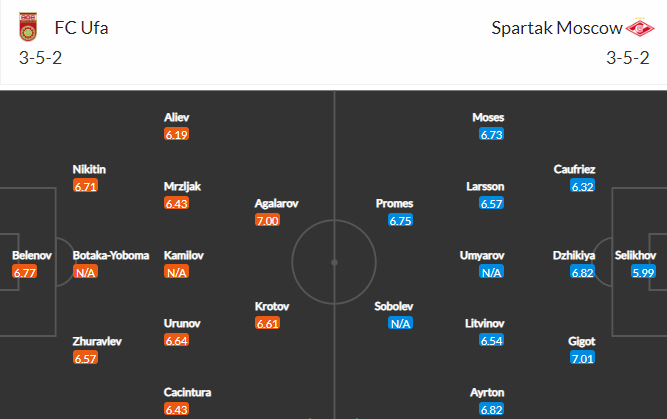Select Gigot's 7.01 rating badge
Viewport: 667px width, 419px height.
[x=582, y=358]
